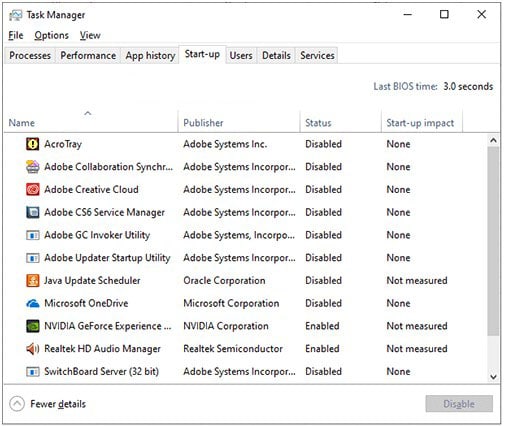505x426 pixels.
Task: Click the AcroTray app icon
Action: coord(32,144)
